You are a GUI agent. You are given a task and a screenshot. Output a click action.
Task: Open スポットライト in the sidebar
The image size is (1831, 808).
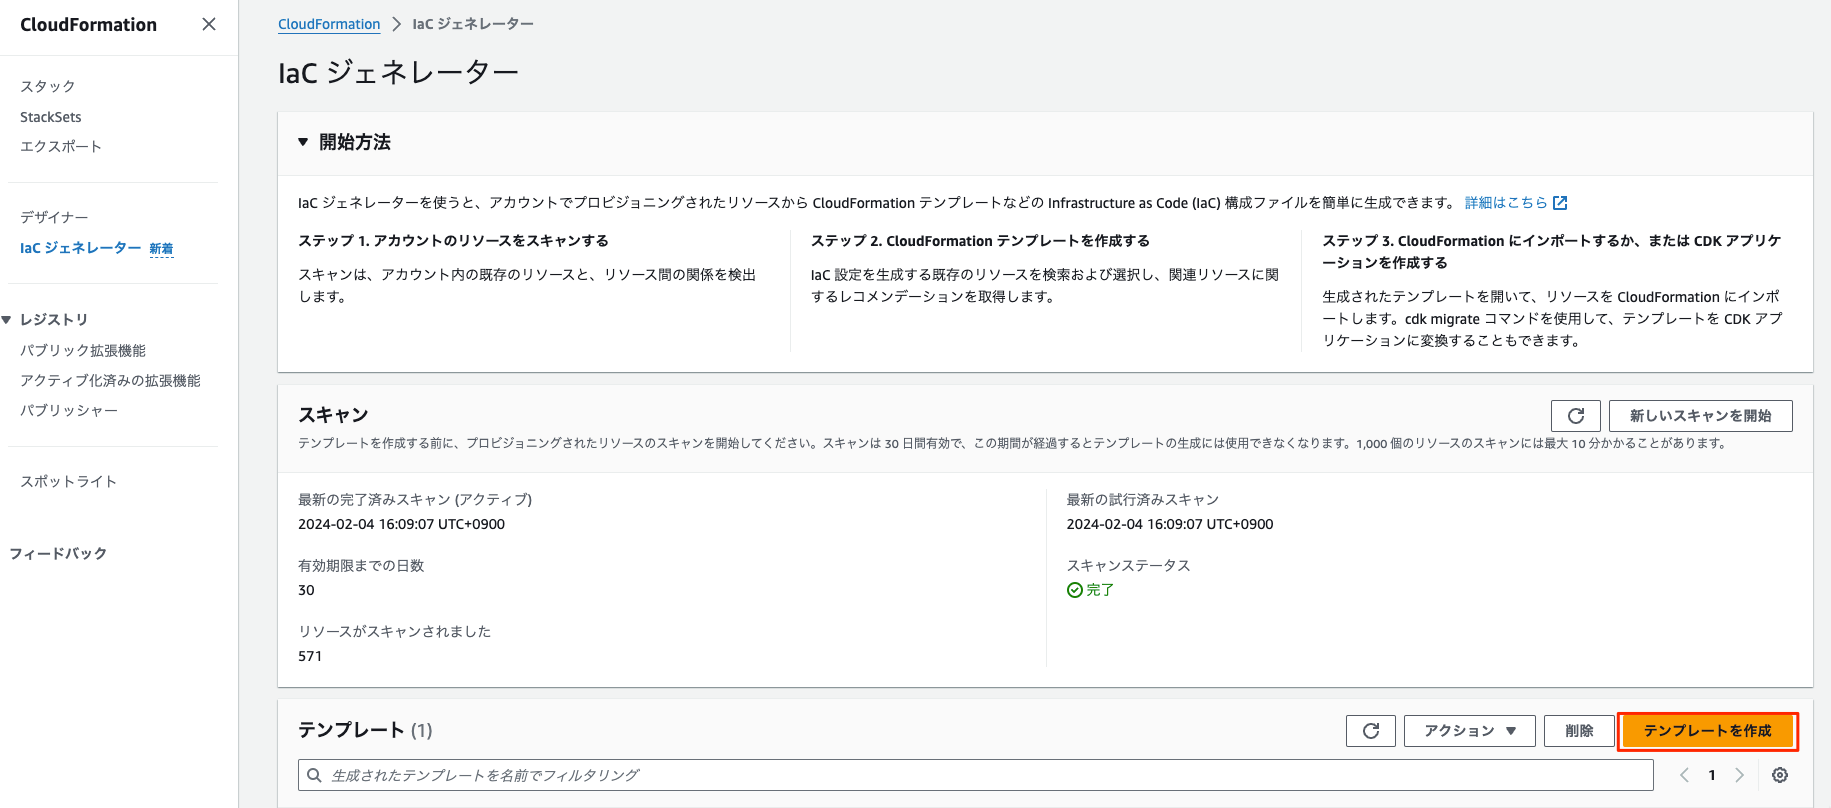pyautogui.click(x=68, y=482)
